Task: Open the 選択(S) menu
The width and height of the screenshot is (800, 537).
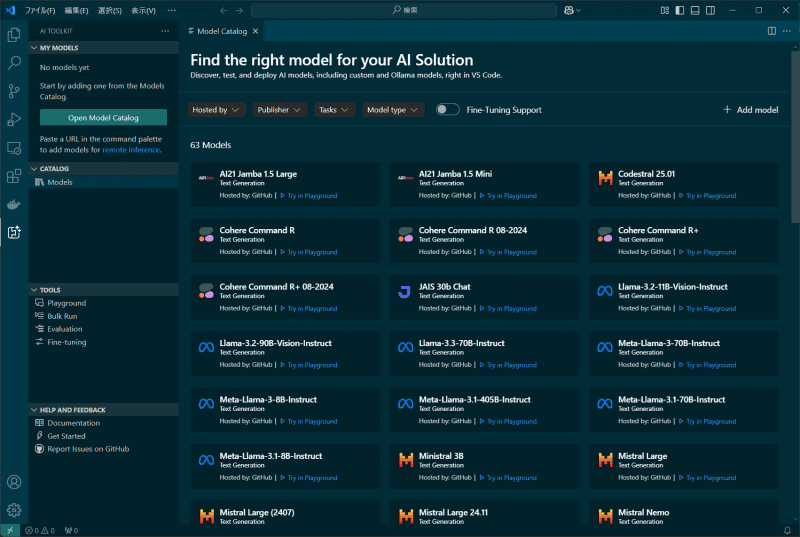Action: point(110,10)
